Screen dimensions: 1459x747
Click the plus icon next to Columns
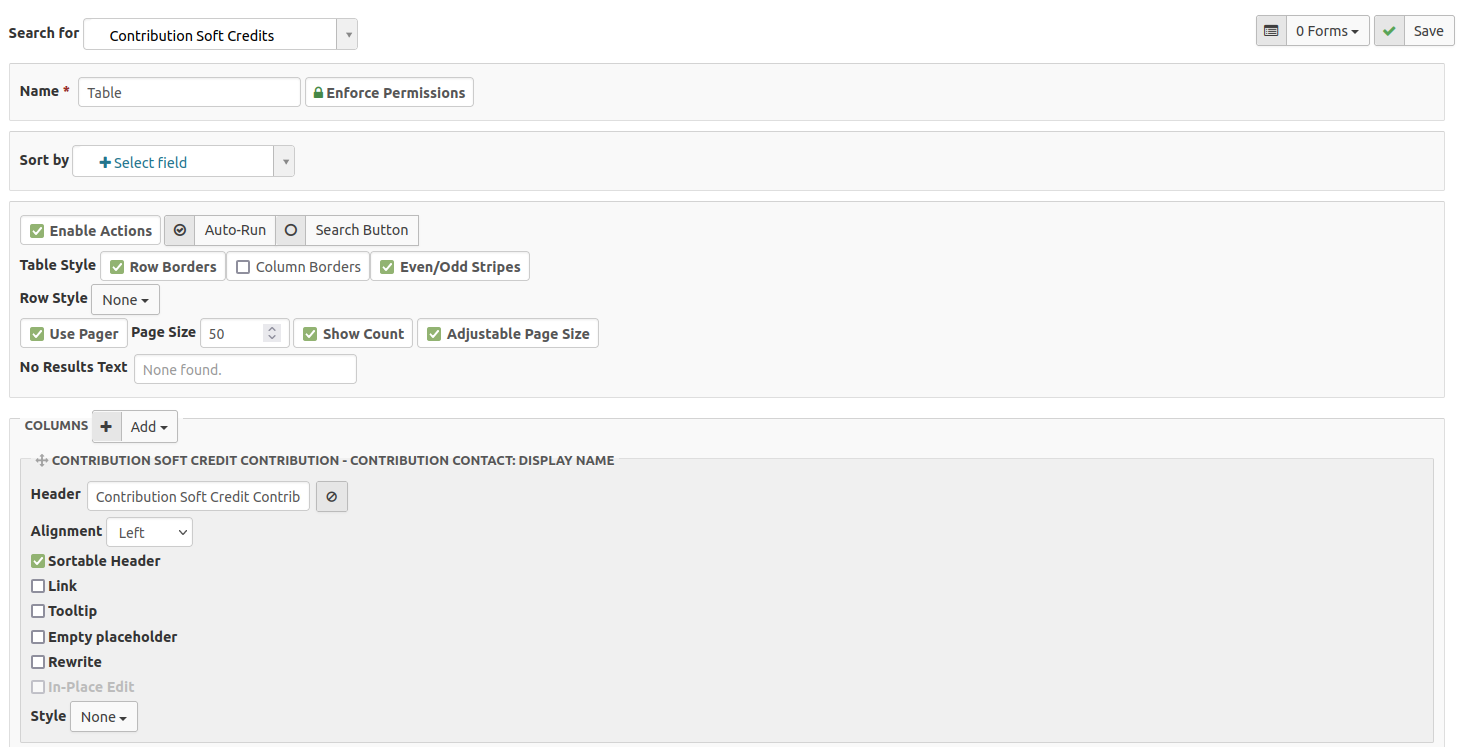(x=106, y=427)
